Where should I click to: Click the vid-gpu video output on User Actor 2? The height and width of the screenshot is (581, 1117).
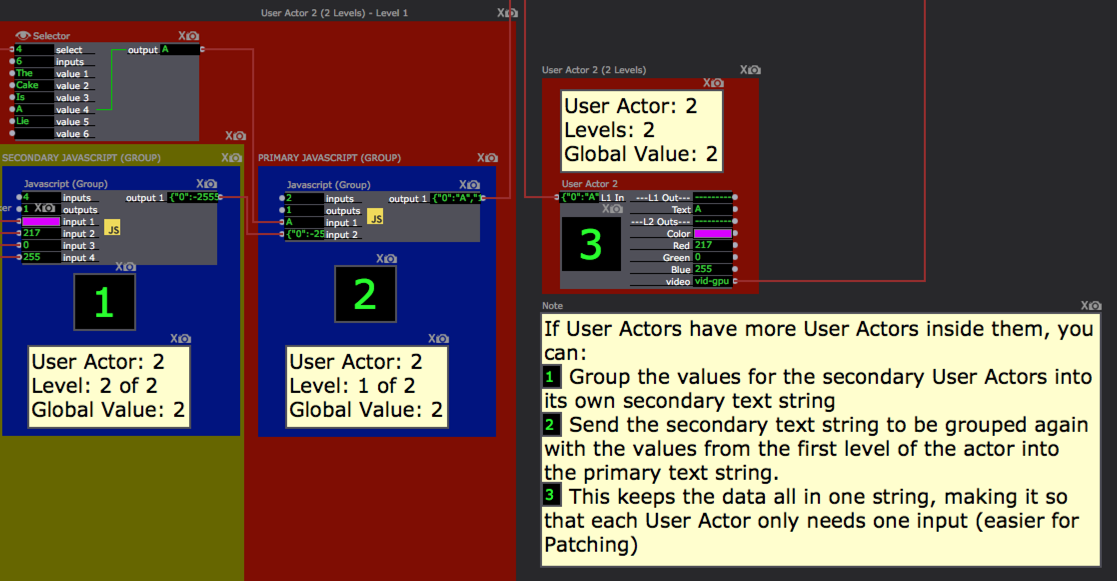pyautogui.click(x=712, y=282)
